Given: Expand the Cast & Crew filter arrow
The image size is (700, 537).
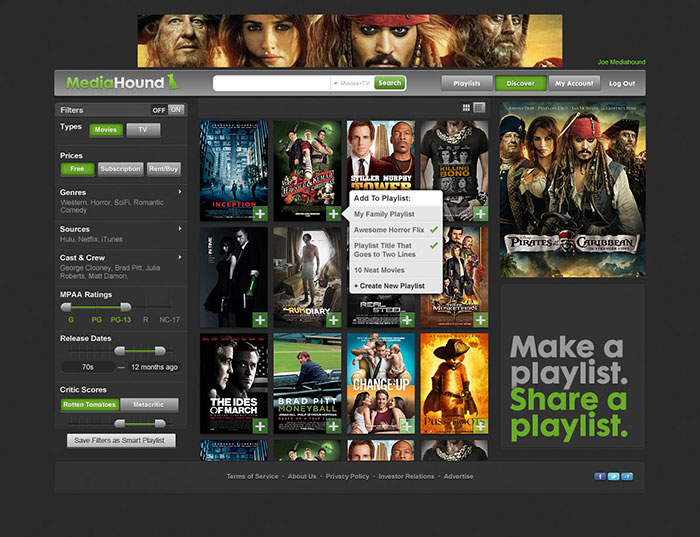Looking at the screenshot, I should click(x=180, y=257).
